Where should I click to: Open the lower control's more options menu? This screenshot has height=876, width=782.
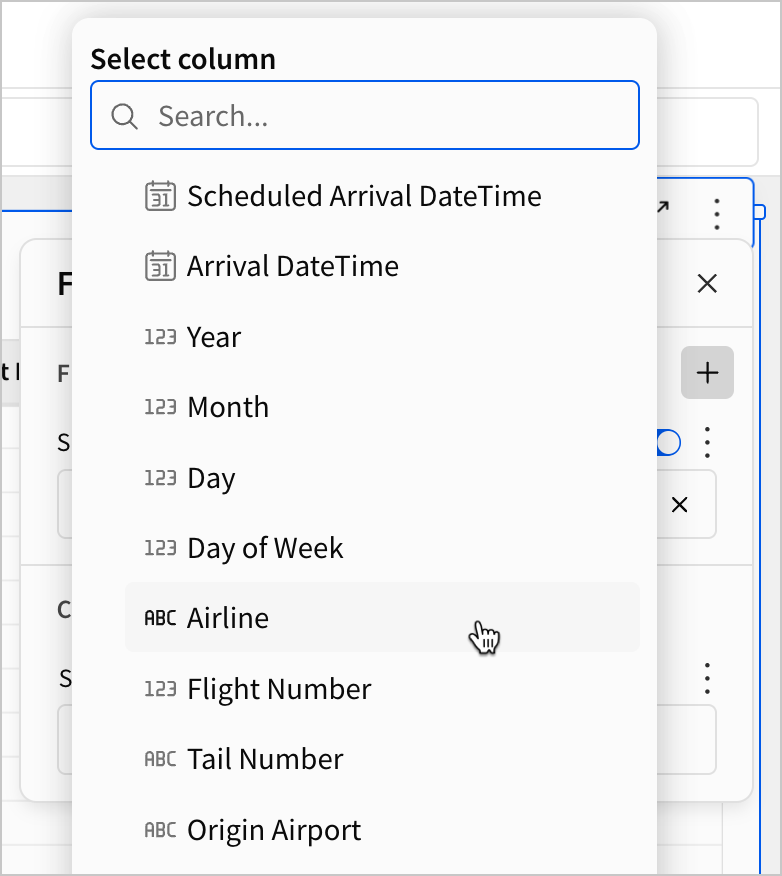(x=708, y=679)
